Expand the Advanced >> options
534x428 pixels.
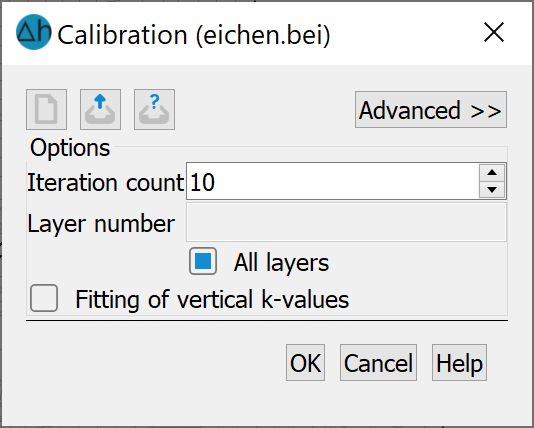431,110
